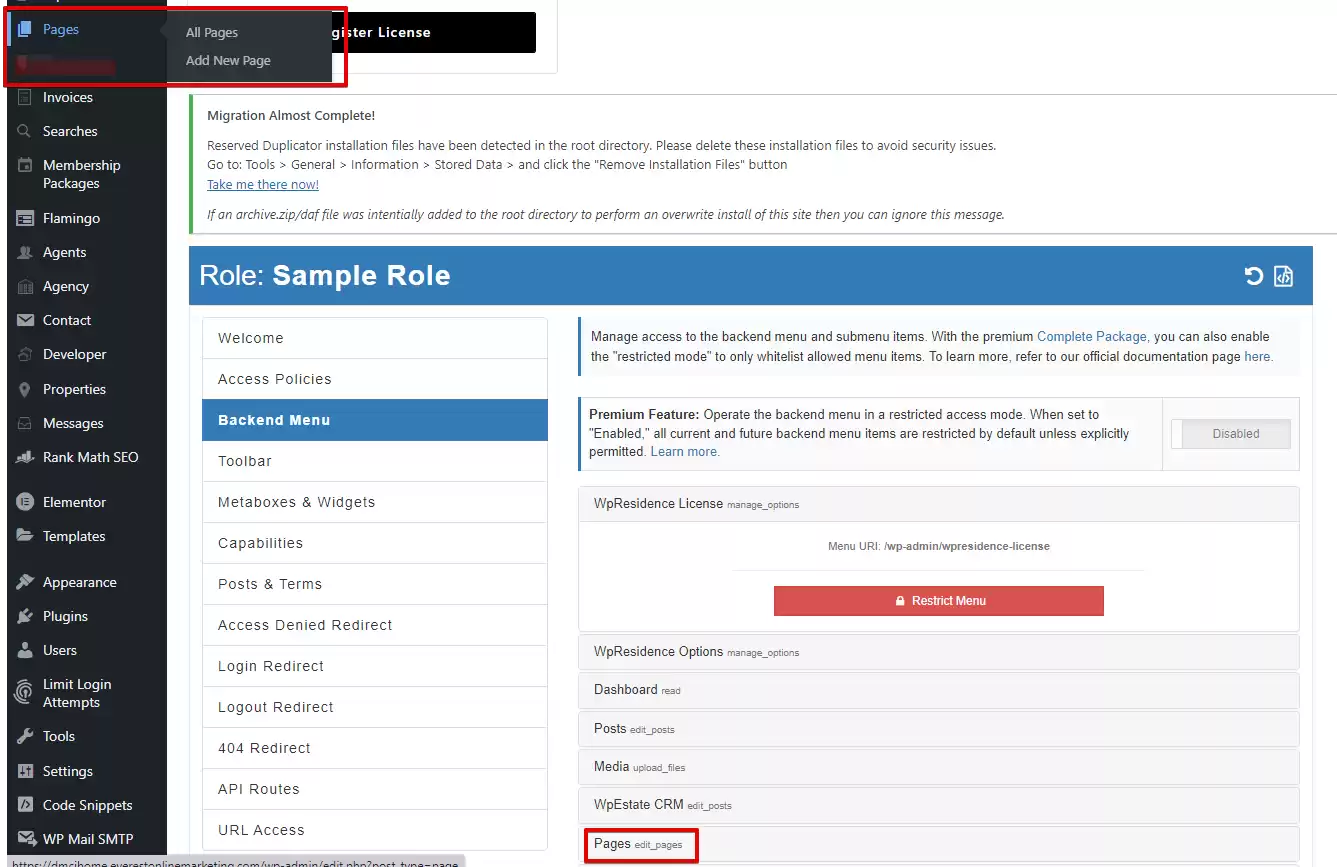Click the Restrict Menu button
Viewport: 1337px width, 867px height.
coord(938,601)
